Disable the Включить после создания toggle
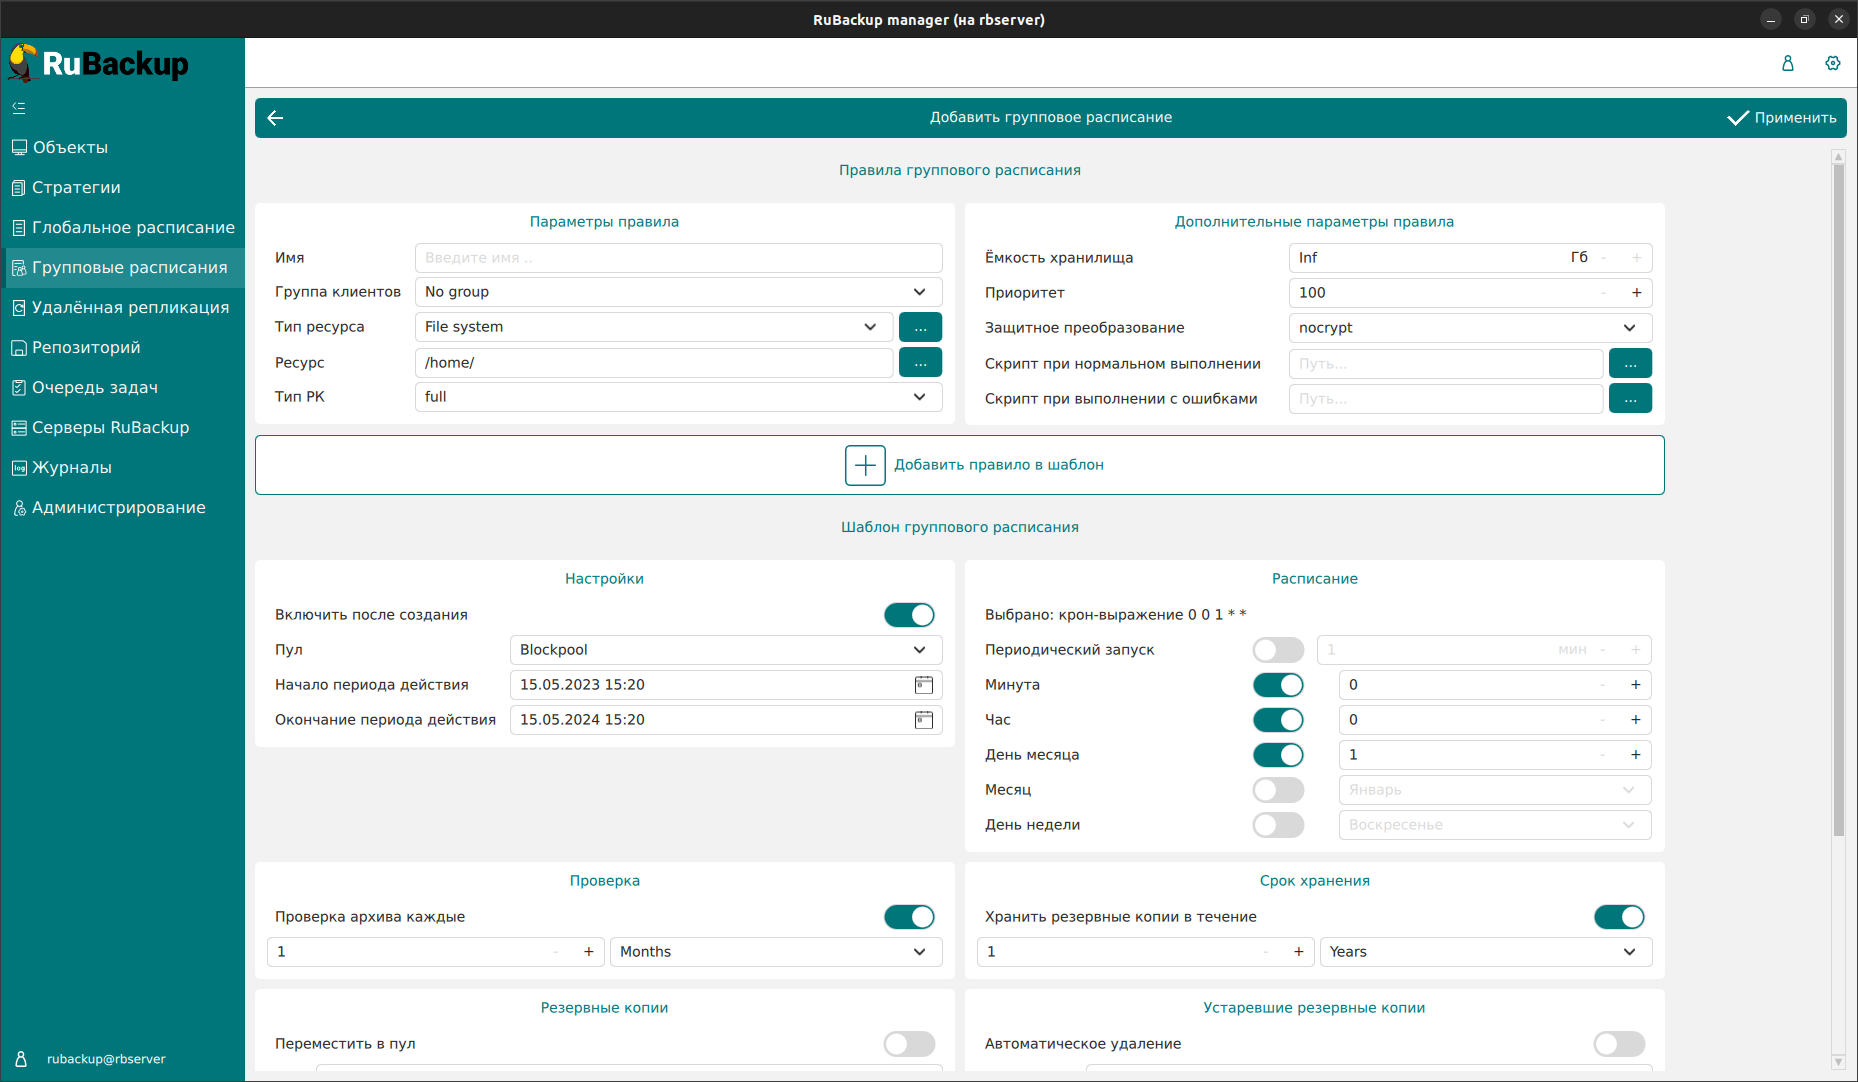The image size is (1858, 1082). point(908,615)
